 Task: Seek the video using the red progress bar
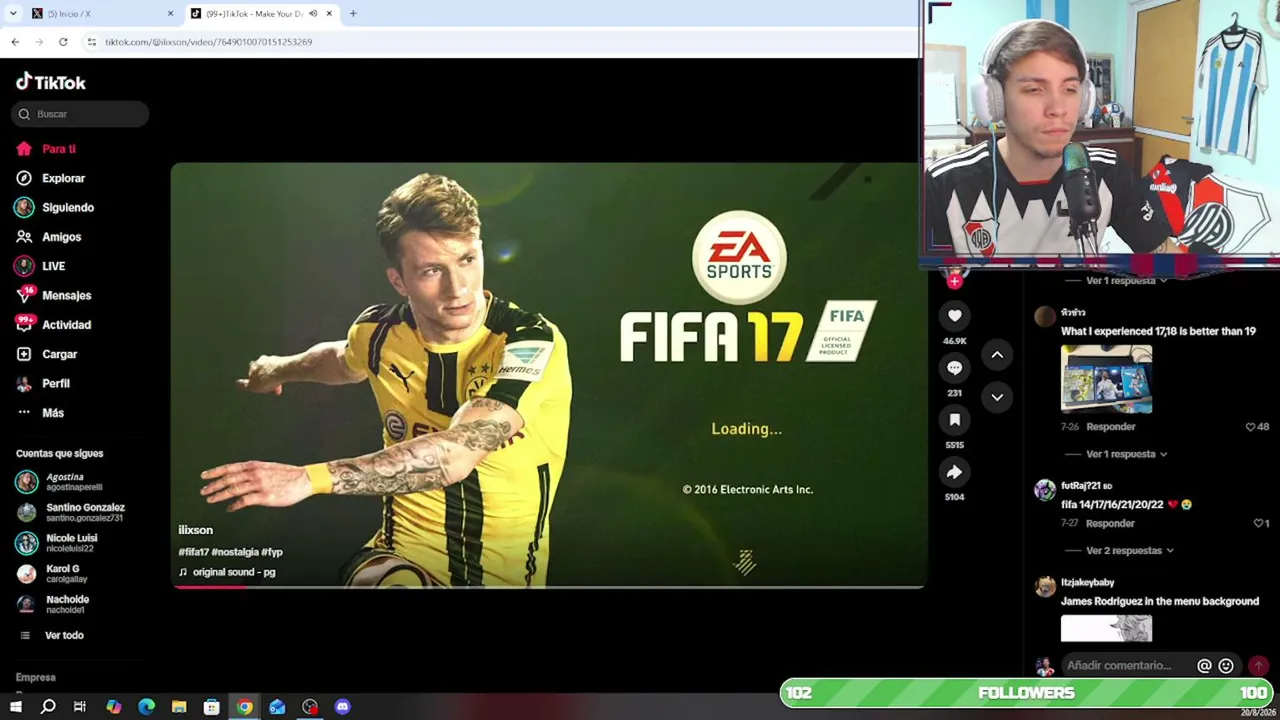point(548,587)
